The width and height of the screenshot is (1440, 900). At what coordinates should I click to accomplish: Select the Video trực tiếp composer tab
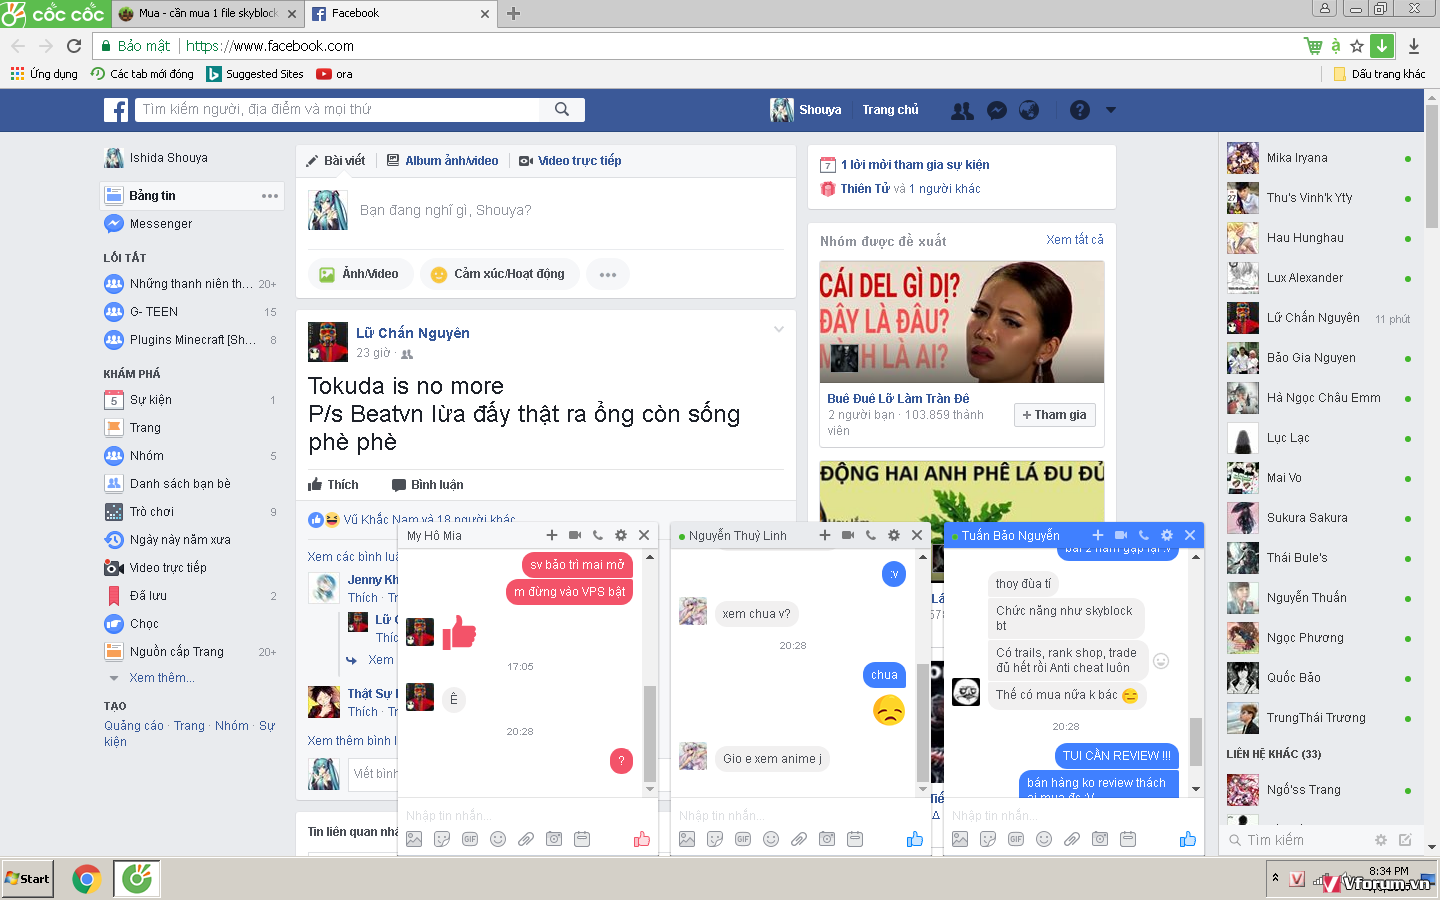click(x=570, y=161)
